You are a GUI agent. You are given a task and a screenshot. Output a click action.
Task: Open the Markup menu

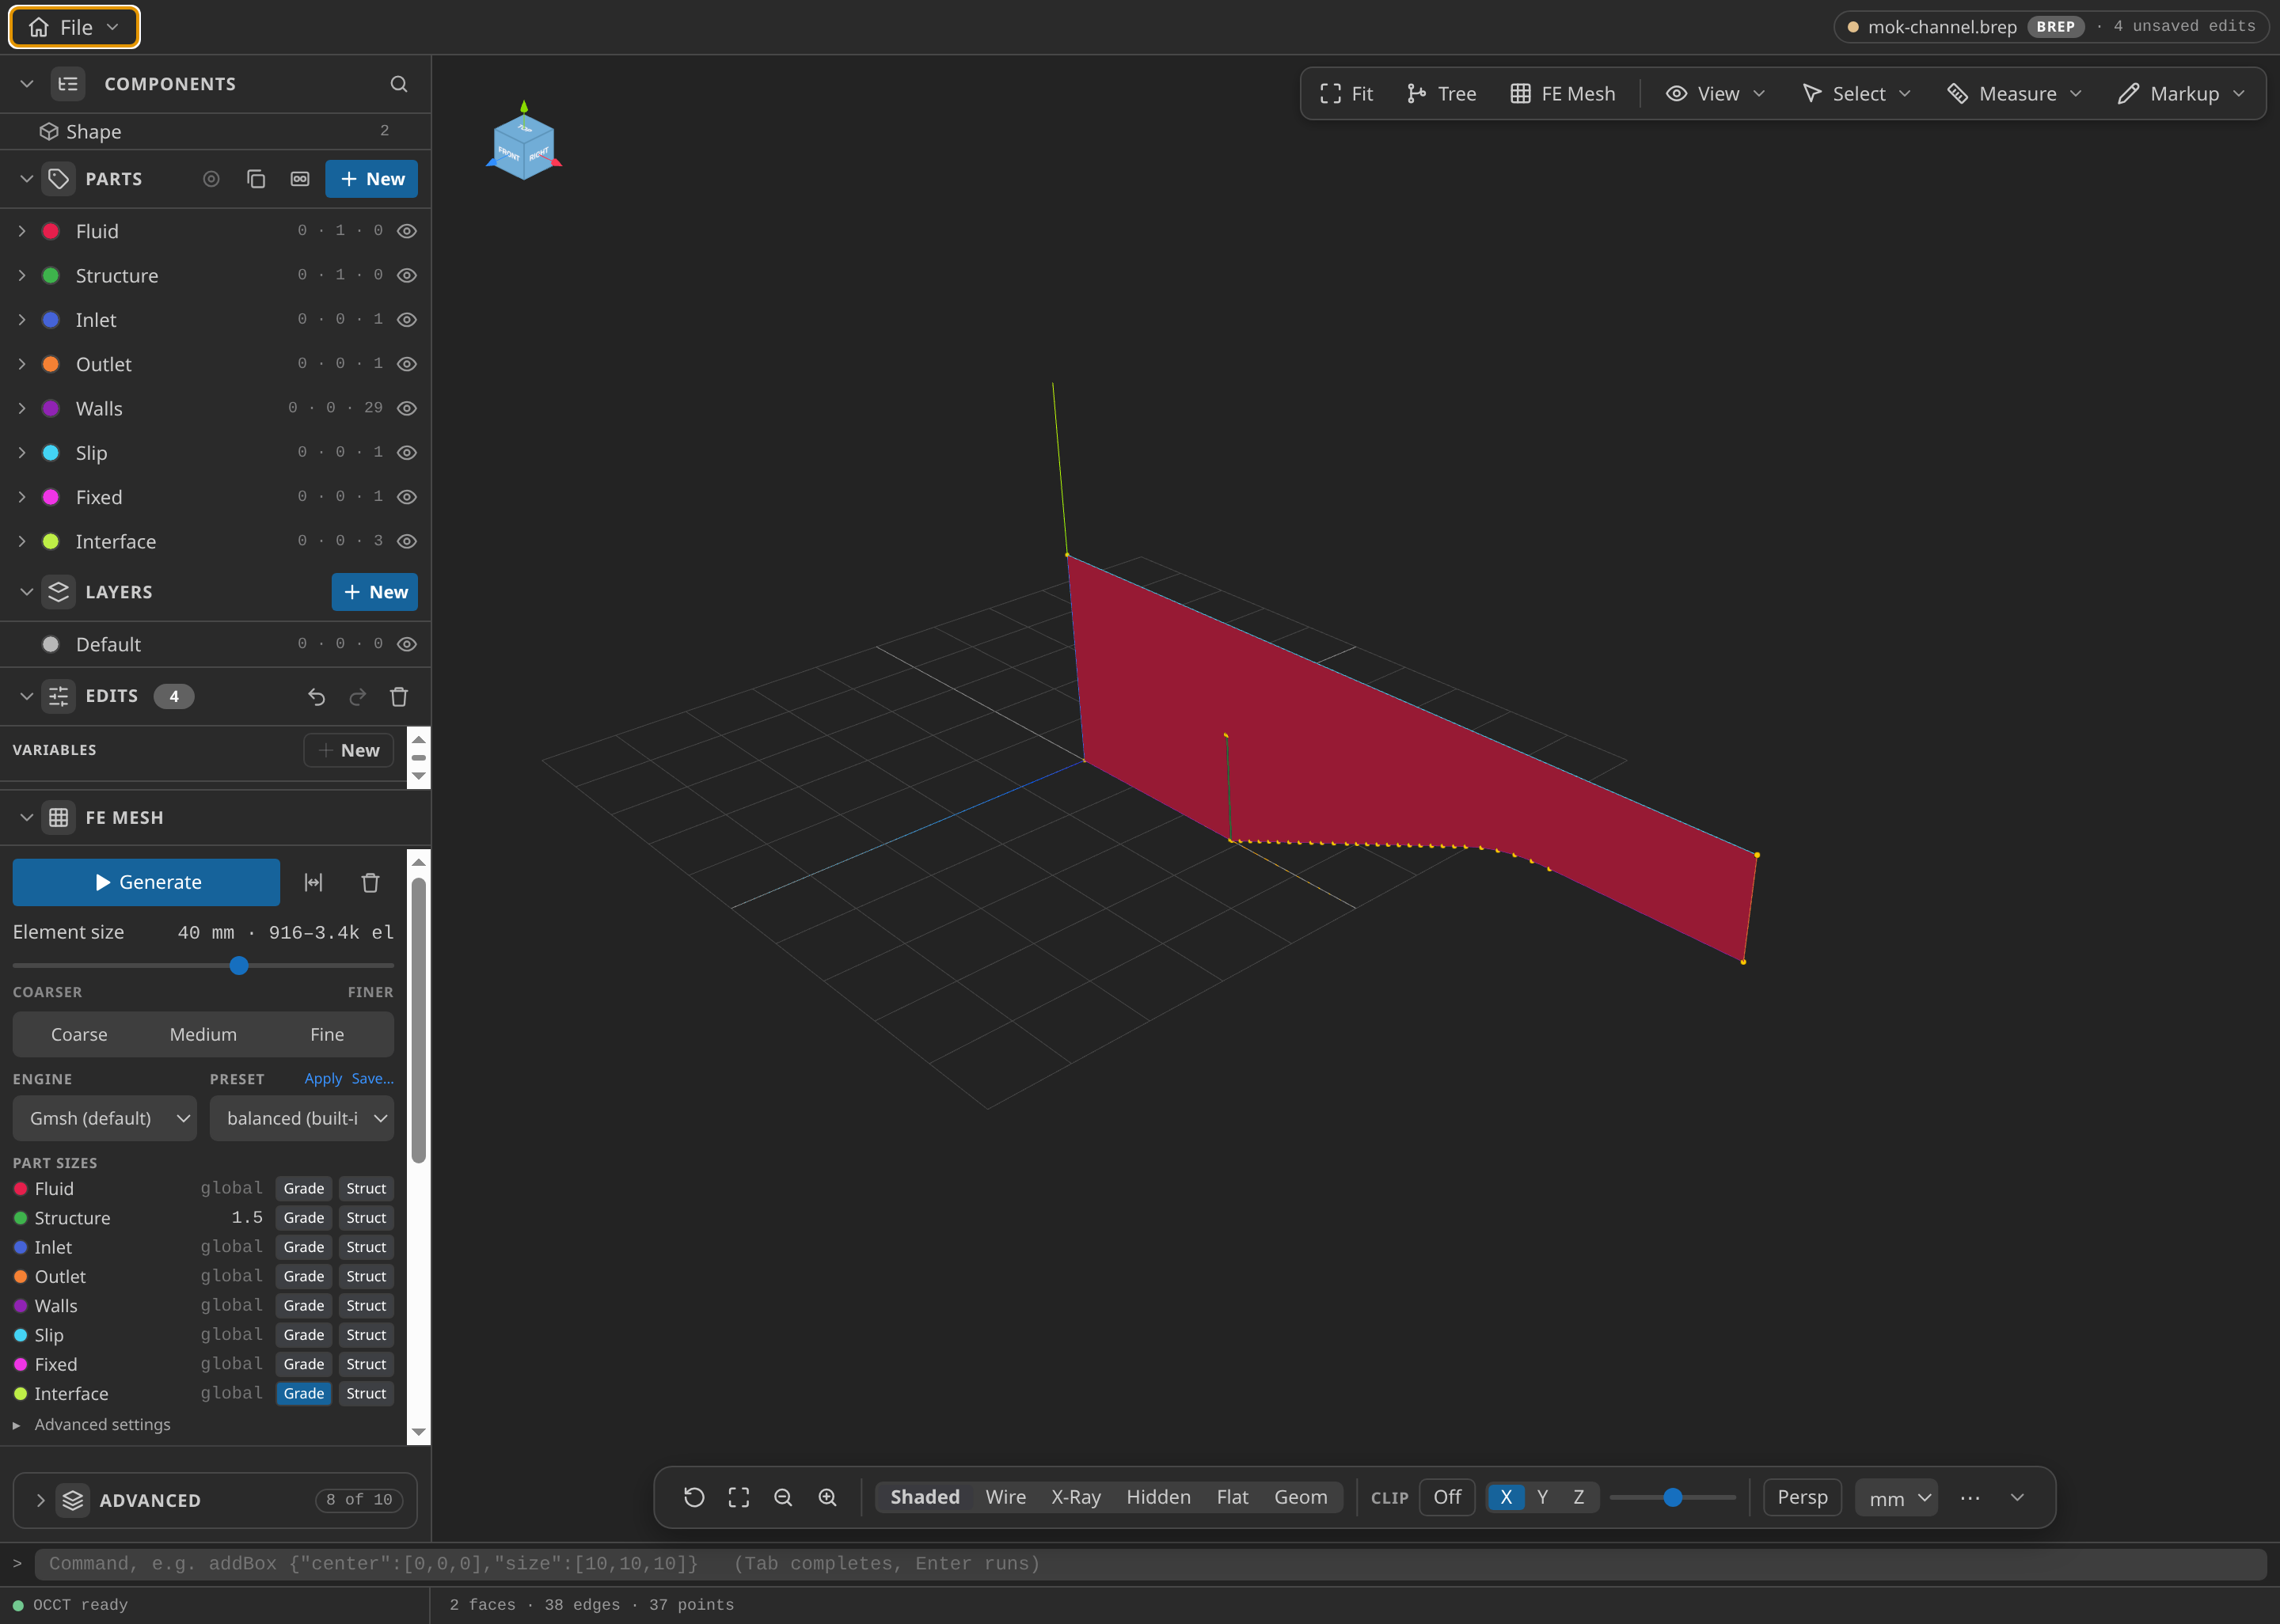pyautogui.click(x=2182, y=94)
